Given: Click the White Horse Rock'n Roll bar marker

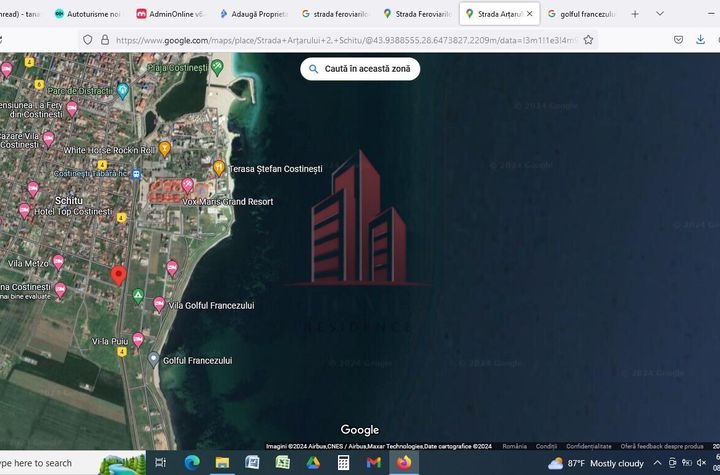Looking at the screenshot, I should (x=165, y=149).
